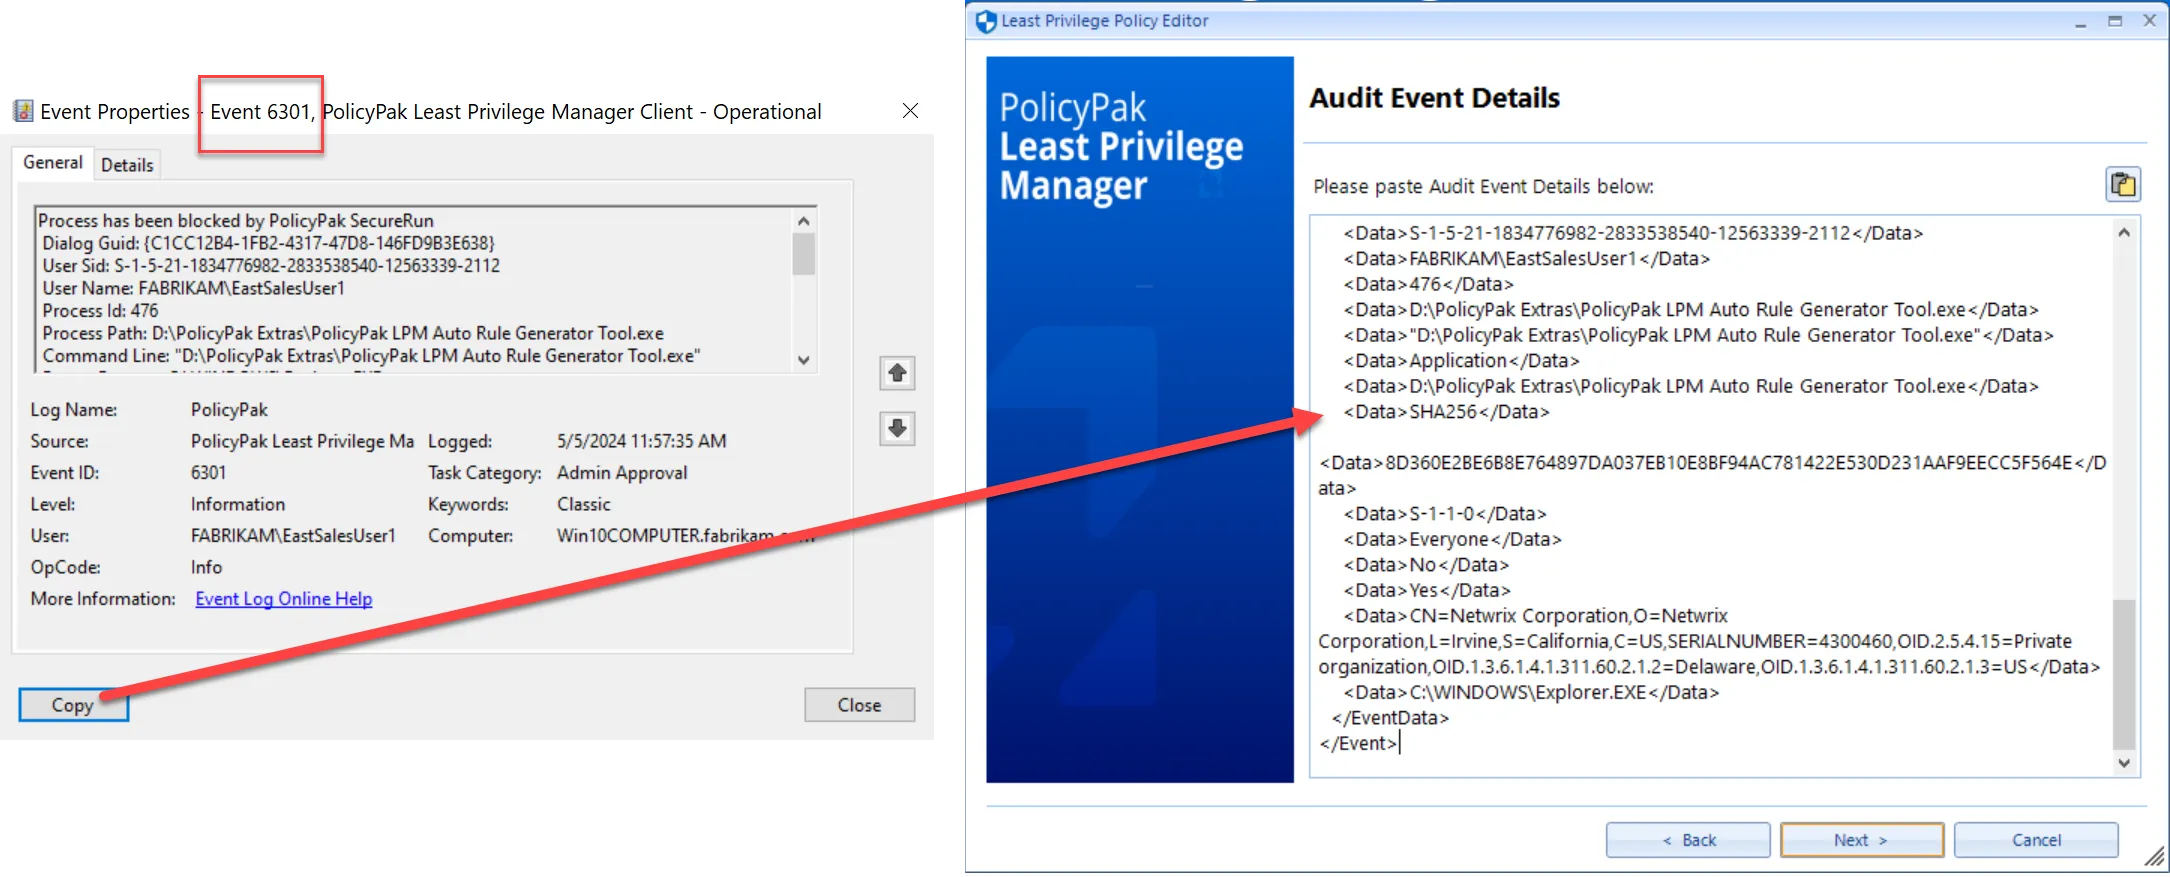Click the up arrow previous event button
Screen dimensions: 2170x877
pyautogui.click(x=897, y=373)
